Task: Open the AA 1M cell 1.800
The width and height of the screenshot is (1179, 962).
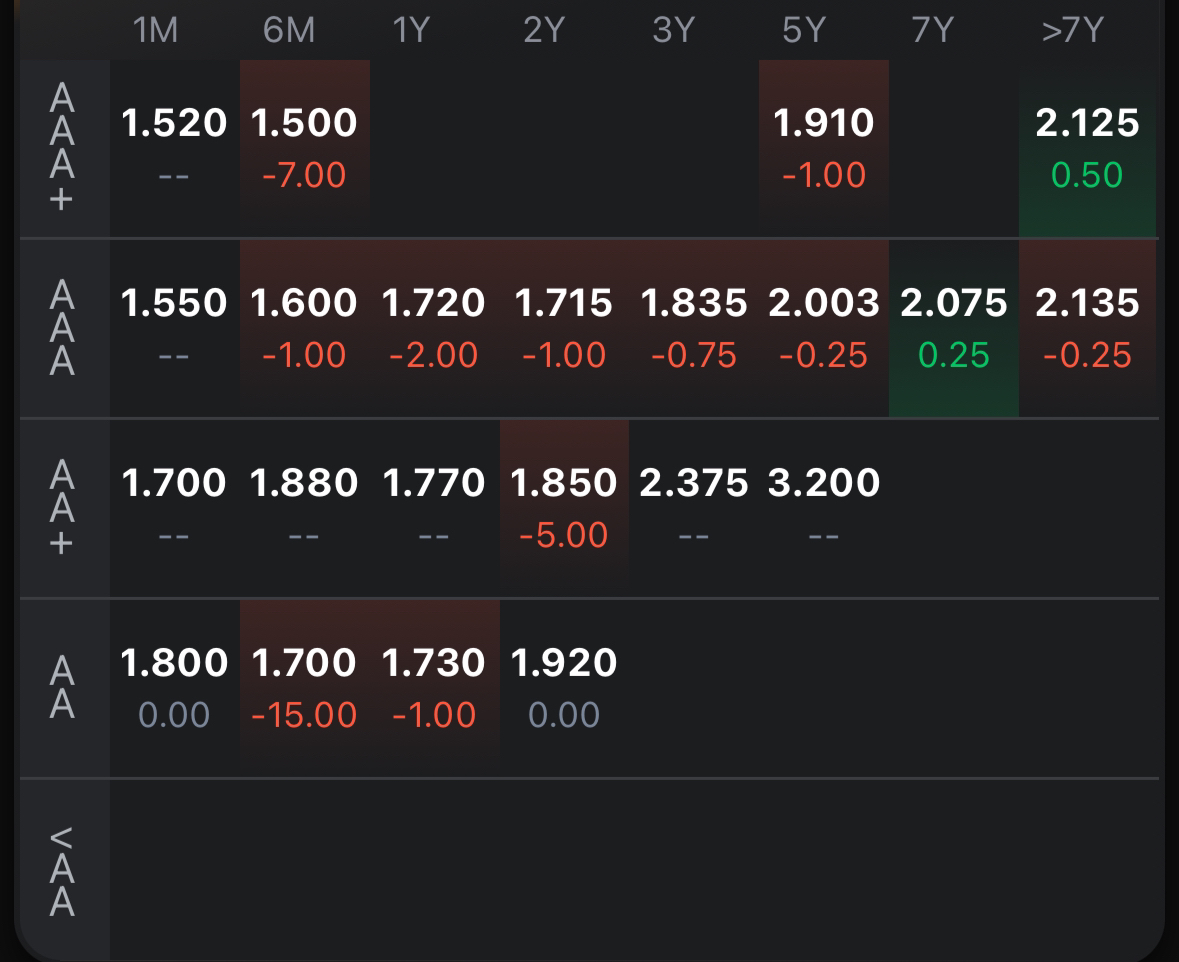Action: tap(174, 688)
